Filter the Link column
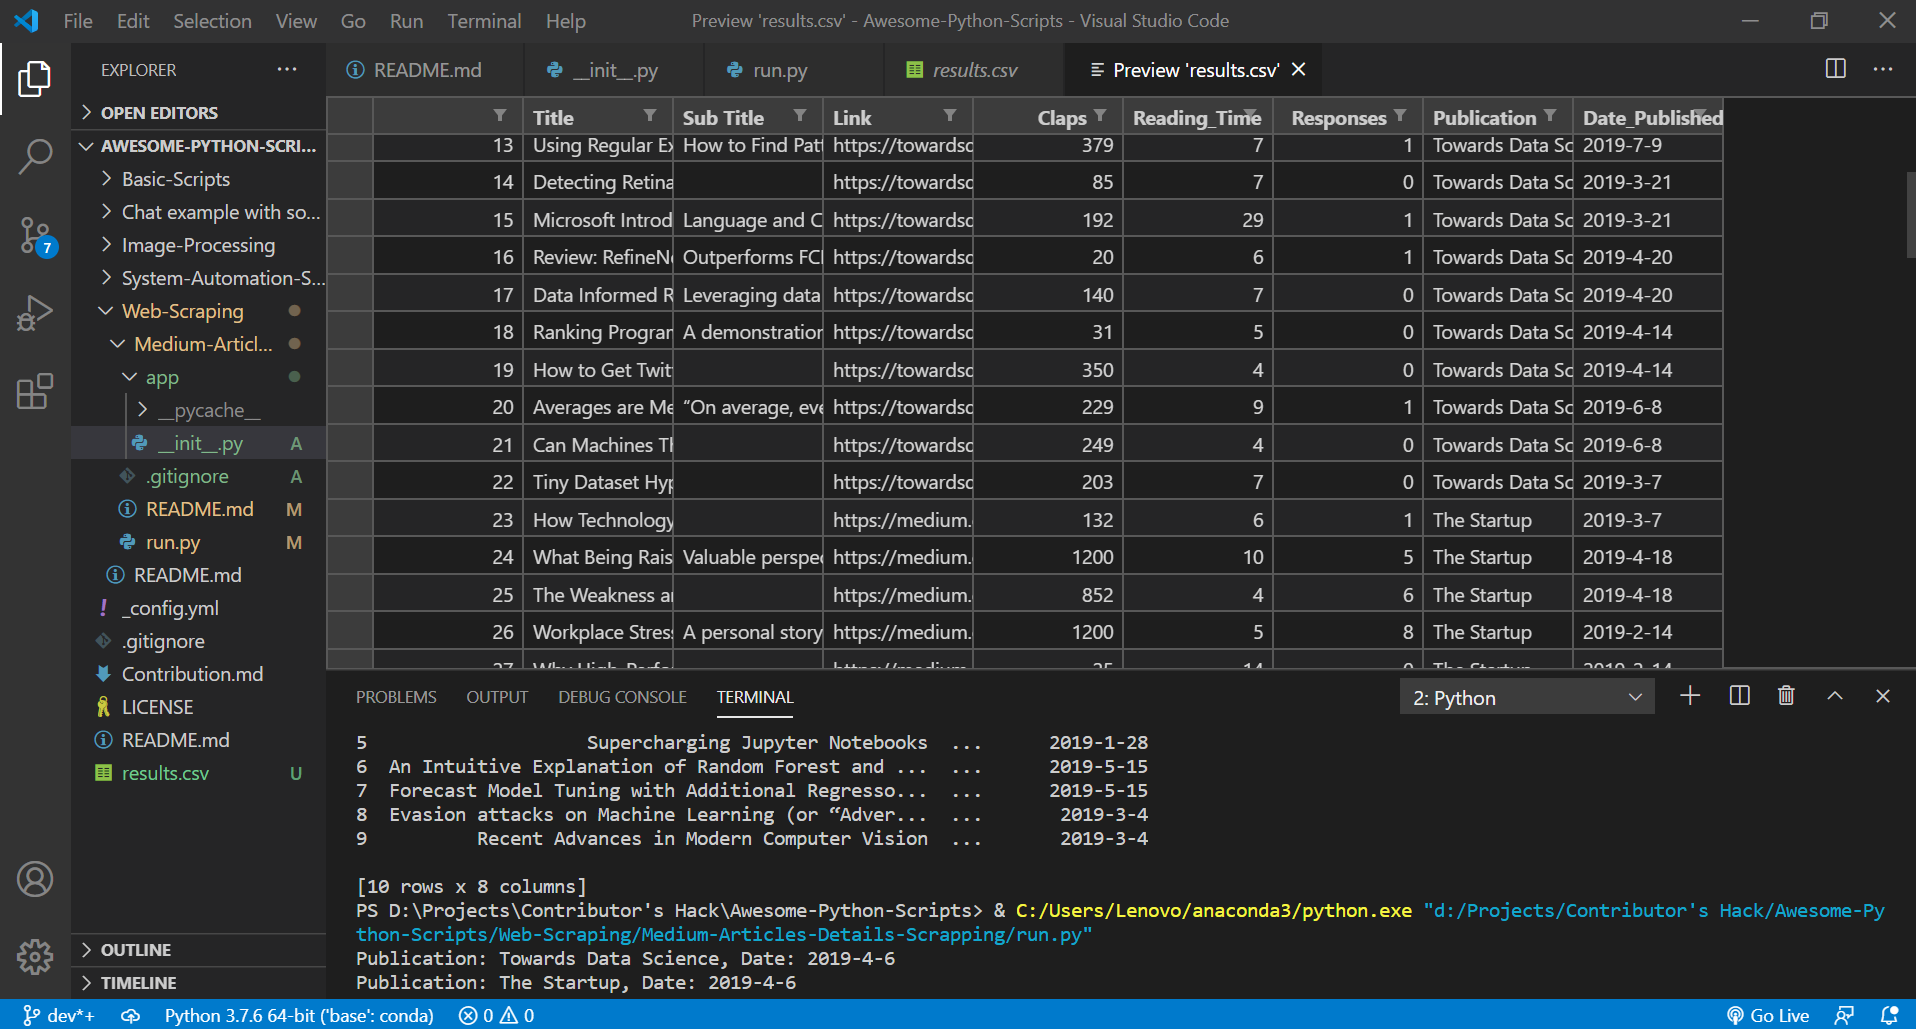Image resolution: width=1916 pixels, height=1029 pixels. click(950, 116)
